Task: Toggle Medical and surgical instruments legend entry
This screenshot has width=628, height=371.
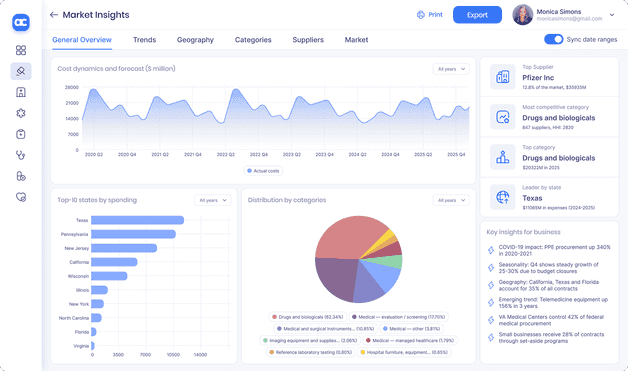Action: 326,329
